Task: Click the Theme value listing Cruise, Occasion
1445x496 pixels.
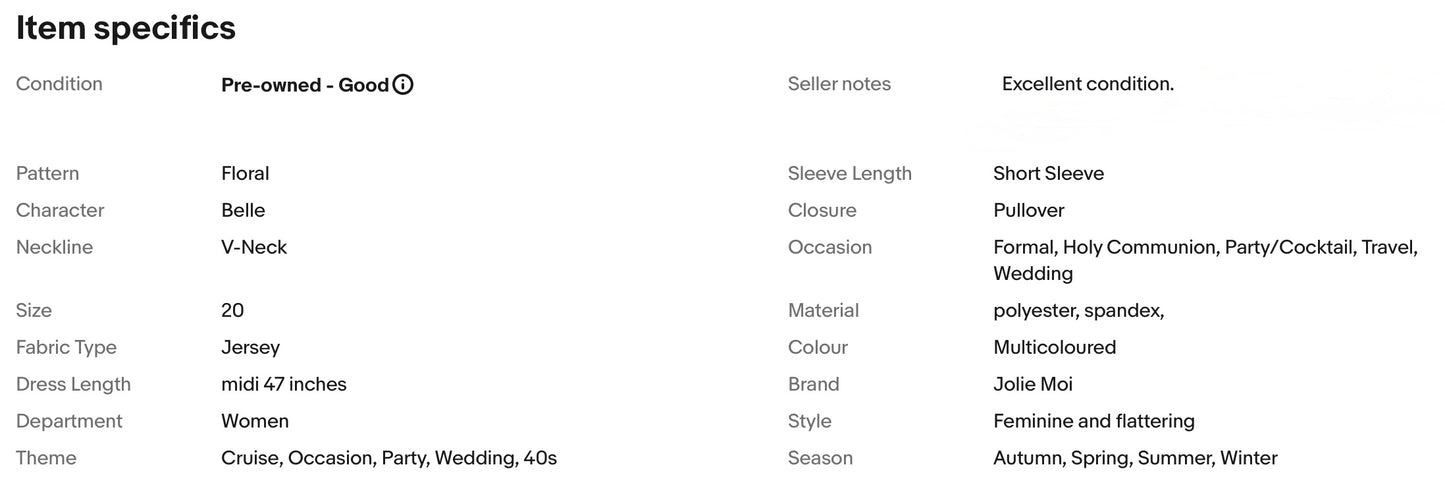Action: point(388,458)
